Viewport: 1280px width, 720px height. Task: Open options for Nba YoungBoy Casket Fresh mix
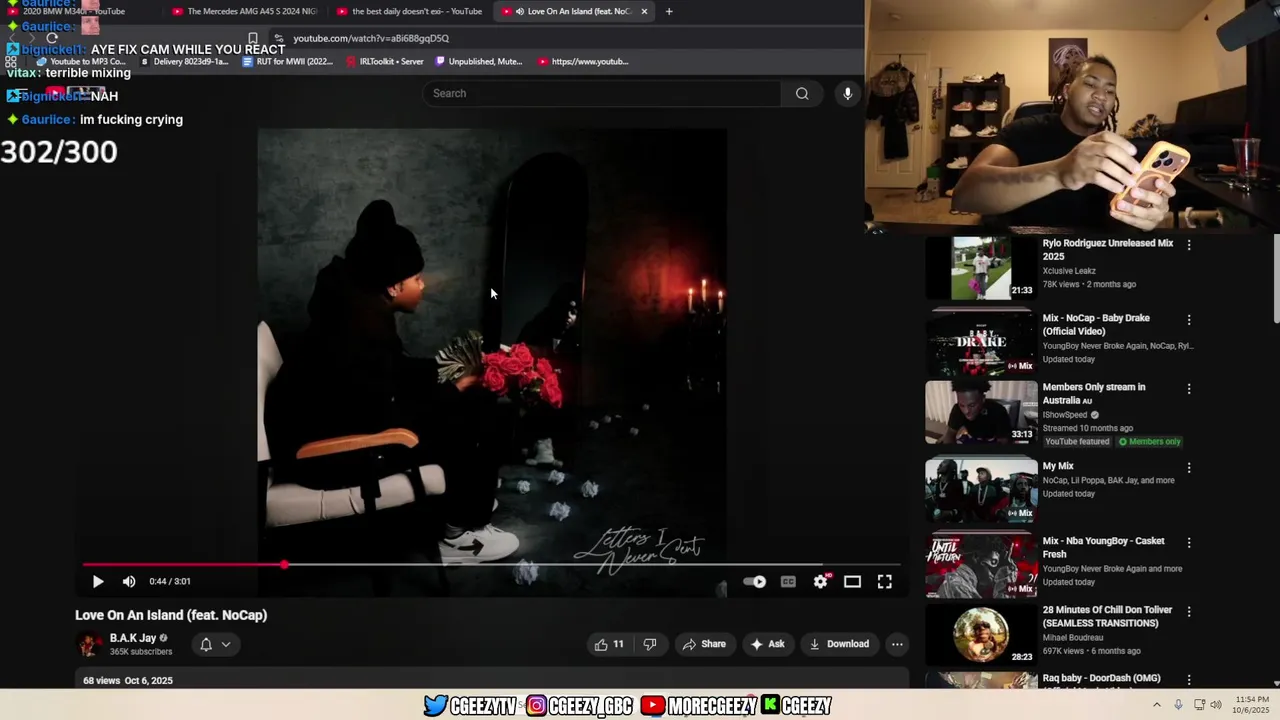tap(1189, 543)
